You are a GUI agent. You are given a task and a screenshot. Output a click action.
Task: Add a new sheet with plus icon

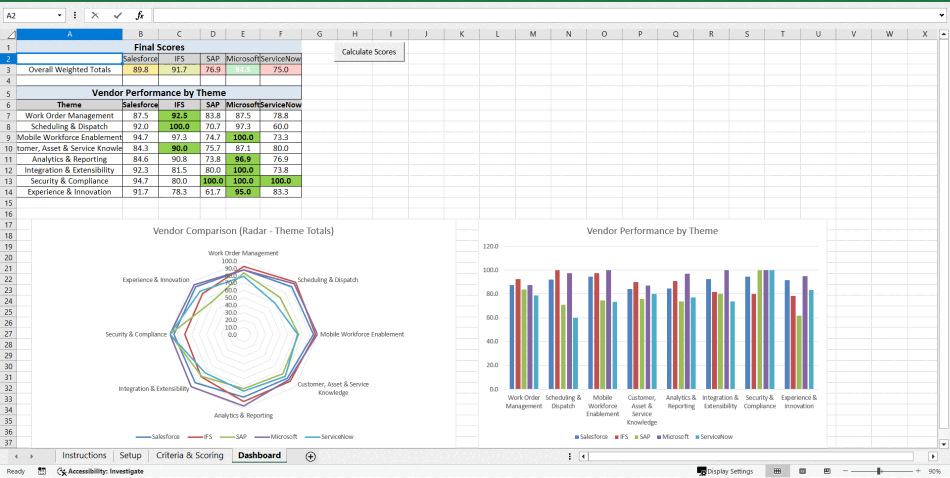(311, 456)
